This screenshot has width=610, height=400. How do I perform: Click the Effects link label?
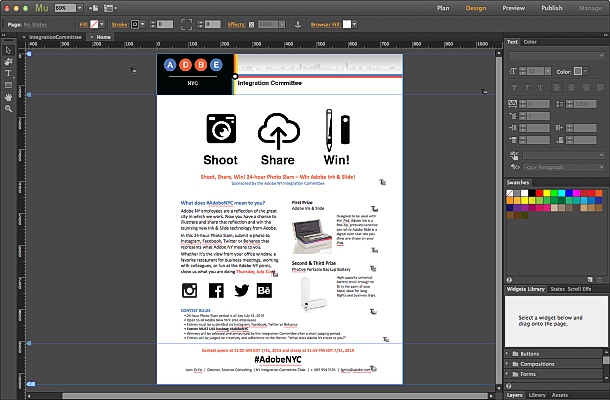pos(237,25)
